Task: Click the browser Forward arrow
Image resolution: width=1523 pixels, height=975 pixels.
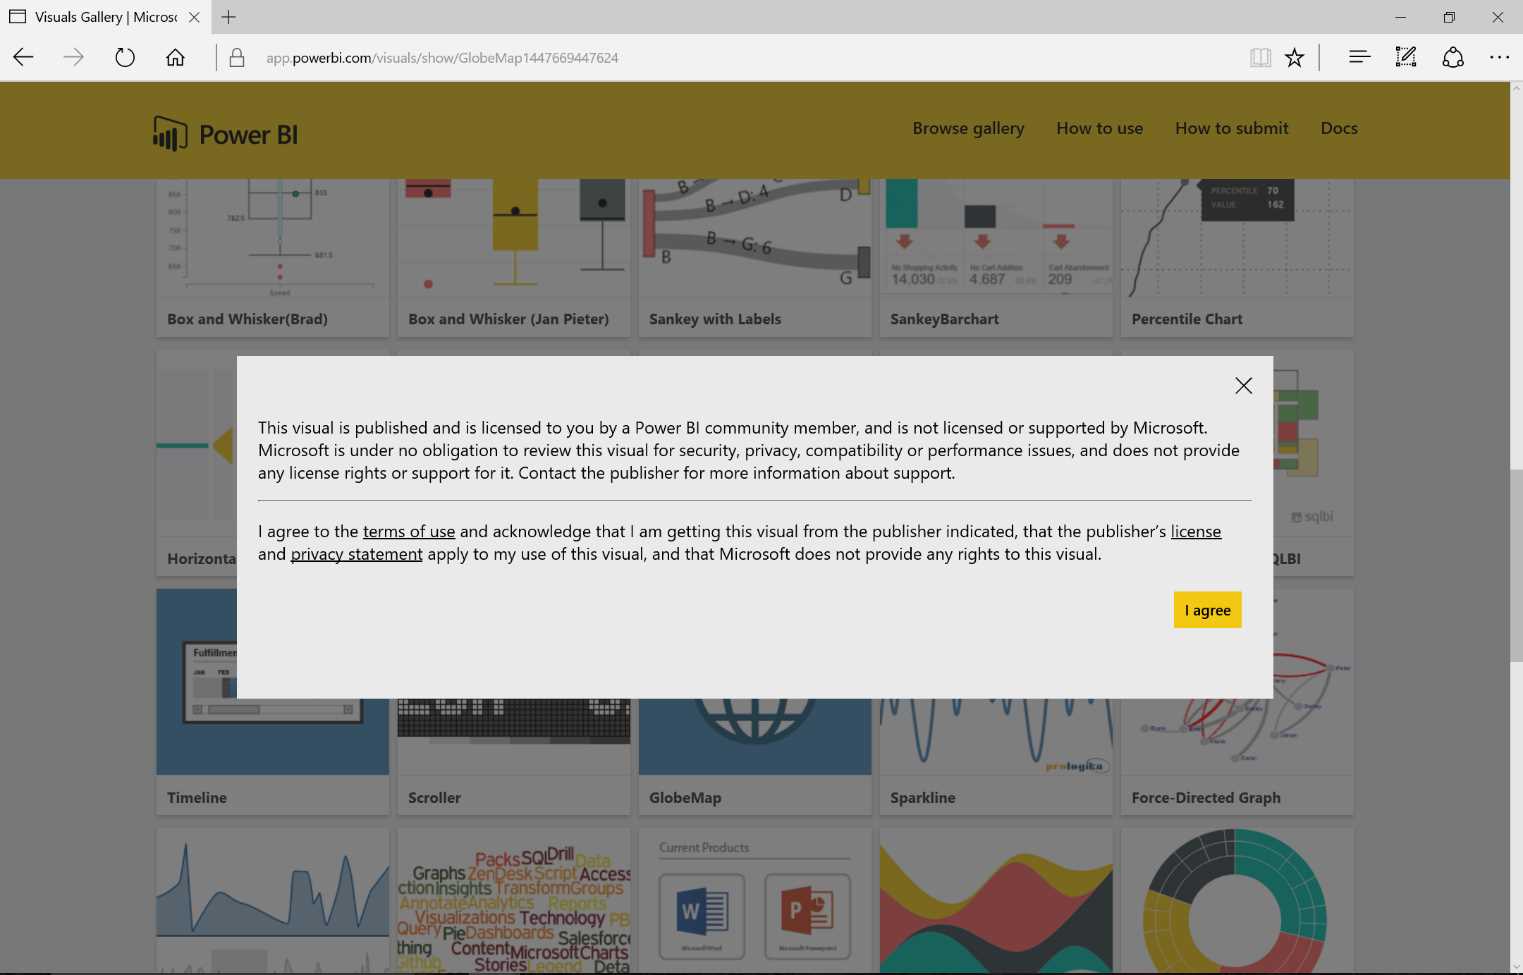Action: click(74, 58)
